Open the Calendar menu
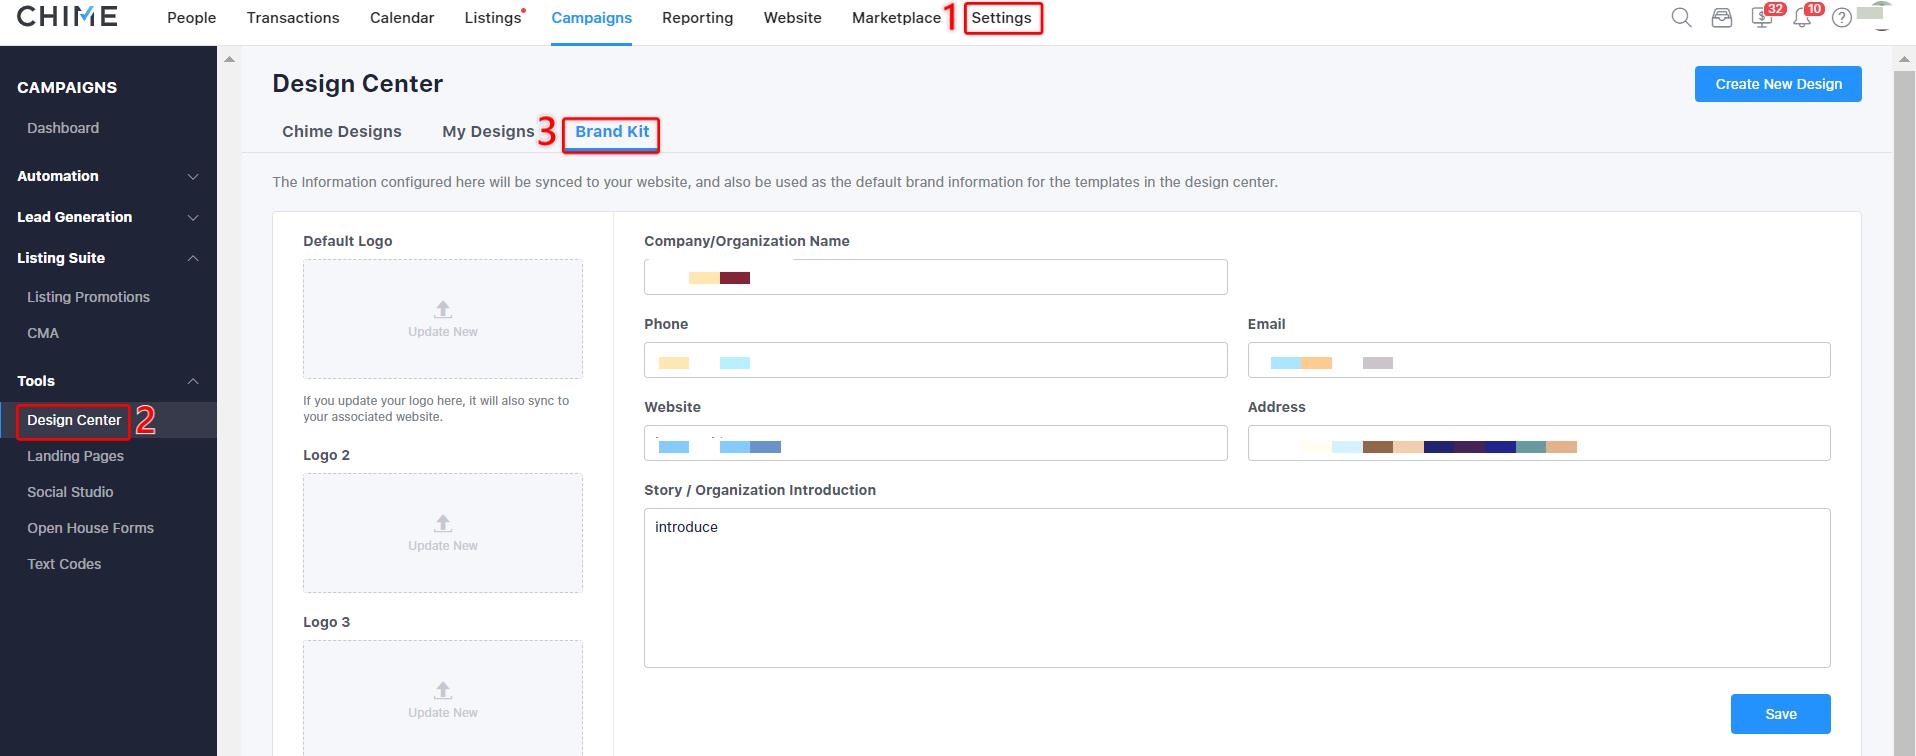This screenshot has height=756, width=1916. (402, 18)
